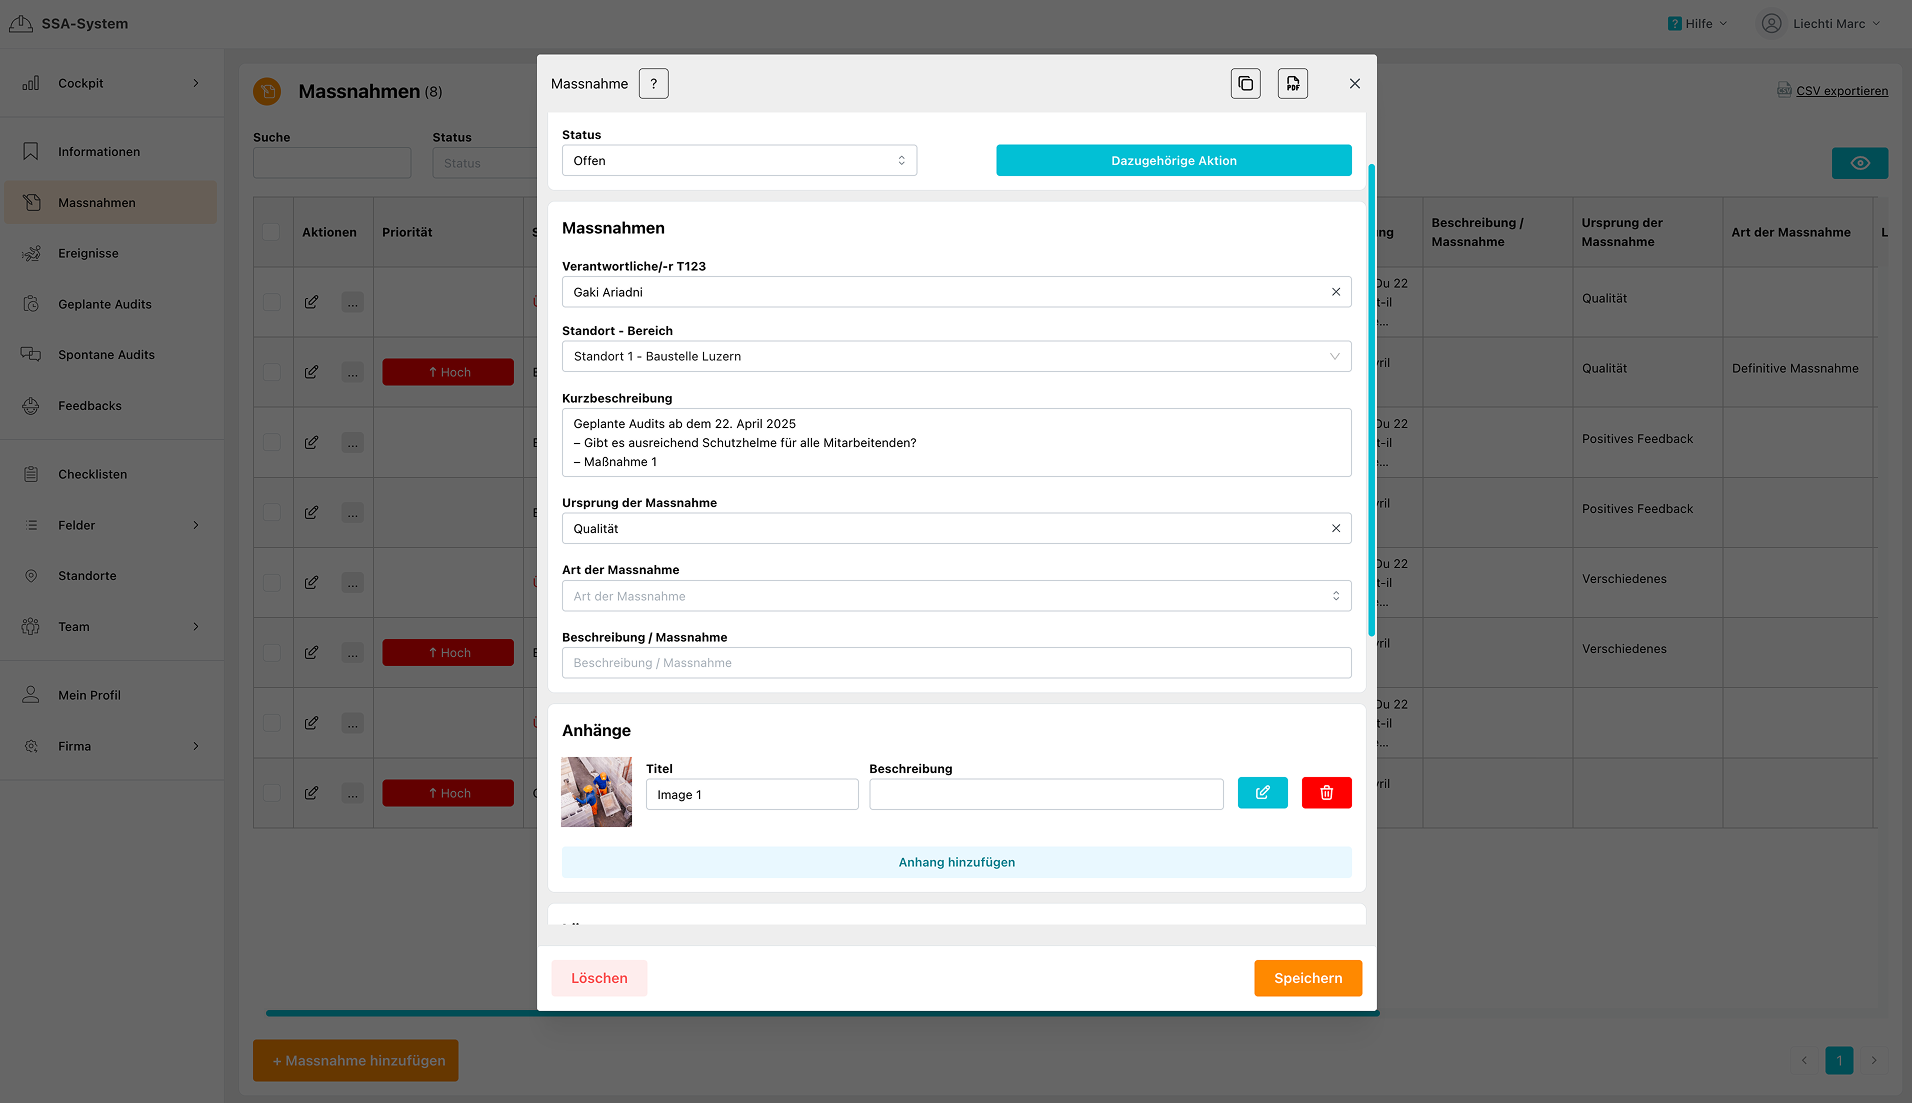Clear the Ursprung der Massnahme Qualität value
The image size is (1912, 1103).
click(1335, 528)
